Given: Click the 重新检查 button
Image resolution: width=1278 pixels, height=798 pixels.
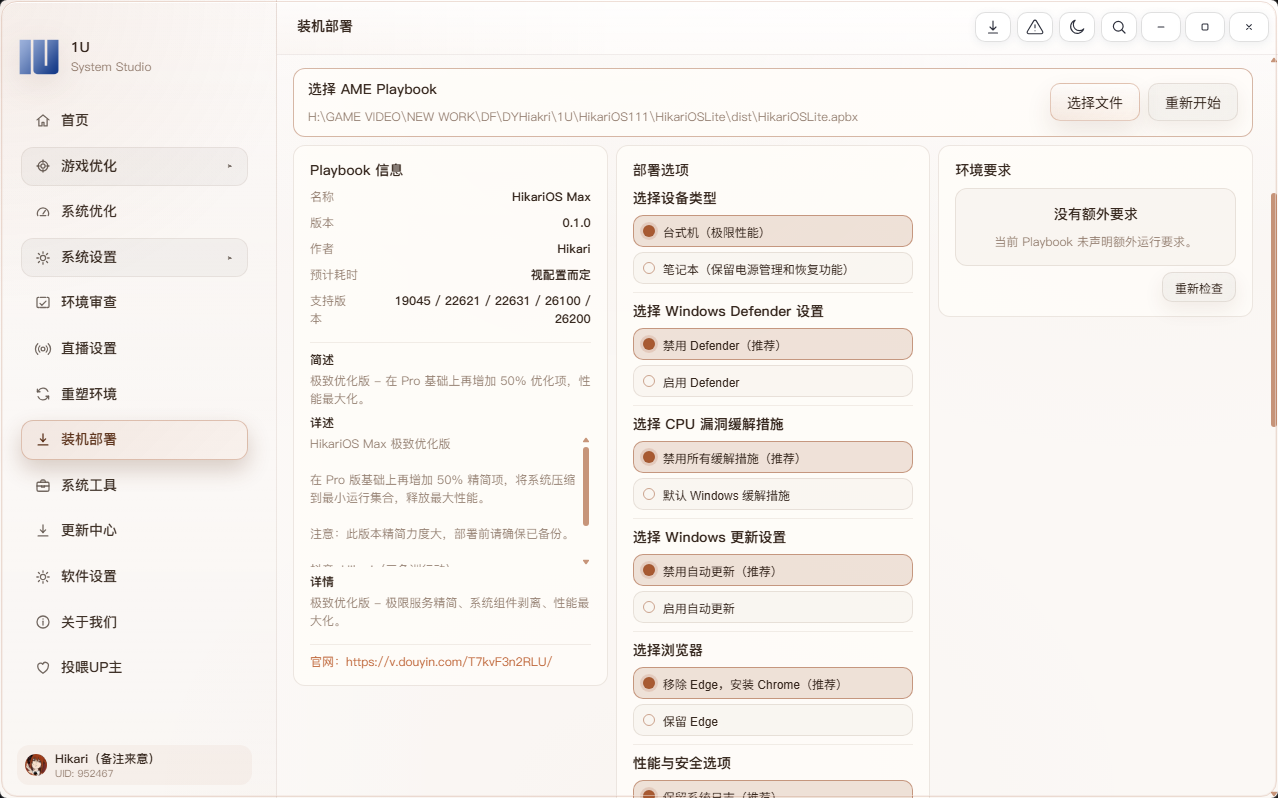Looking at the screenshot, I should coord(1199,288).
